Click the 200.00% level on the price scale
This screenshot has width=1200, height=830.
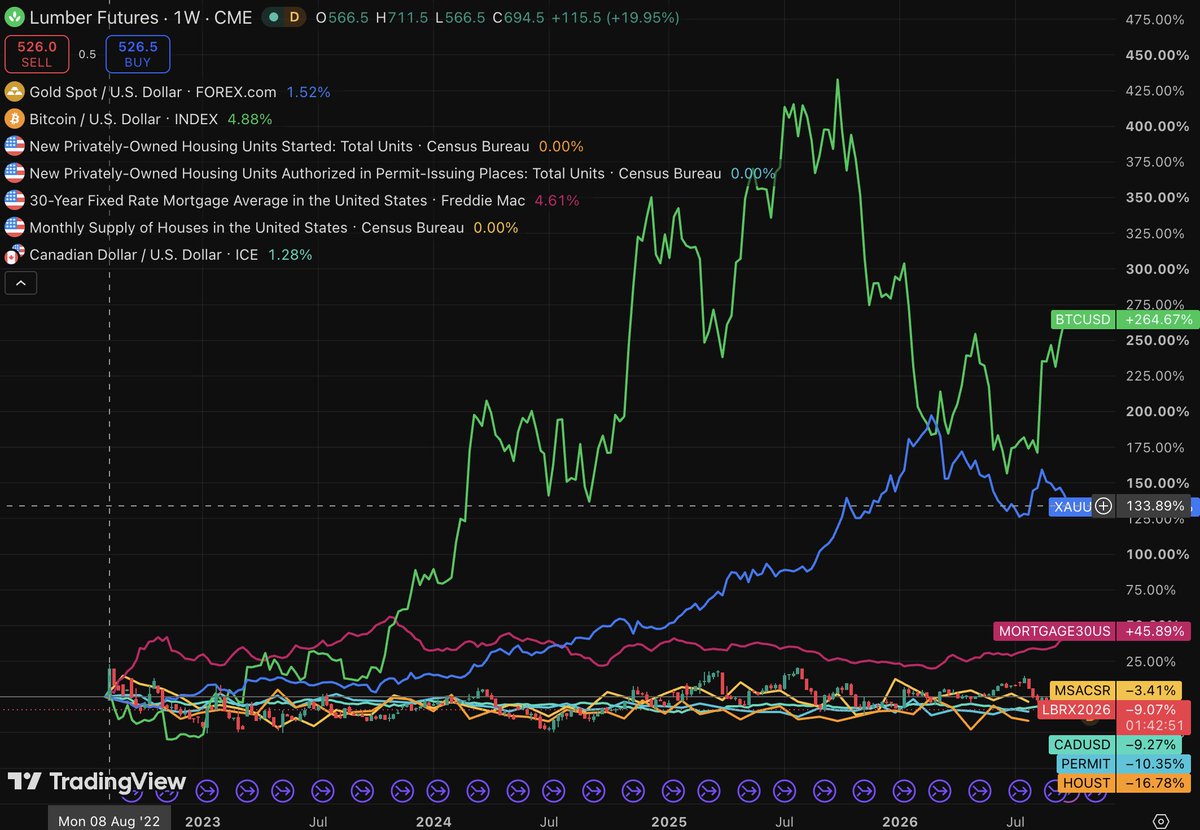(1155, 411)
